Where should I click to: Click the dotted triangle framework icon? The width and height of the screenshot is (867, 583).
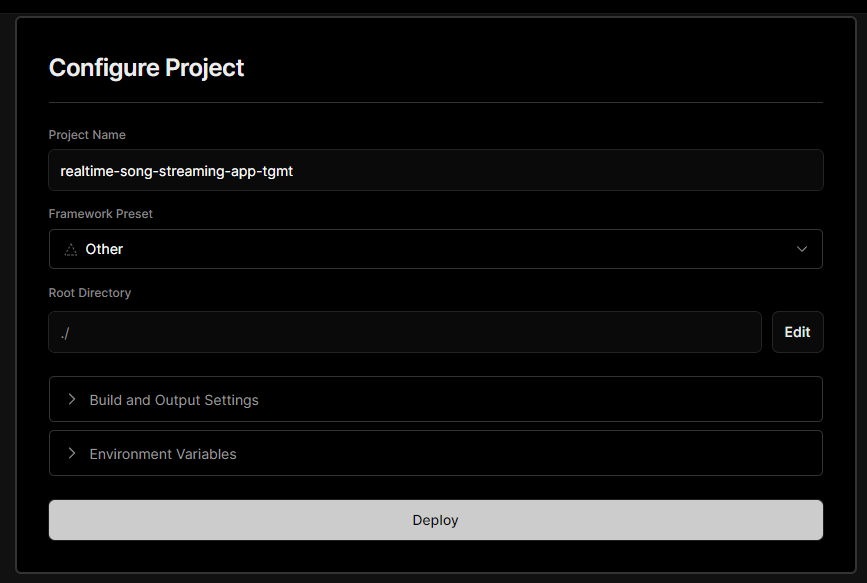point(70,249)
